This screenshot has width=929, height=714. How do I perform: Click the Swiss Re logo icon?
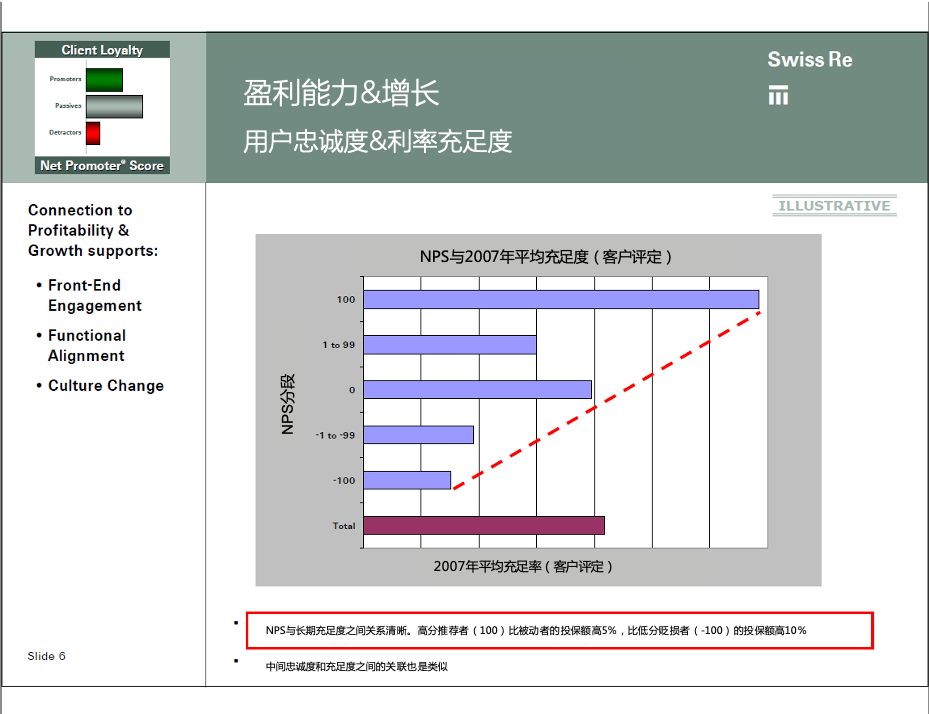pyautogui.click(x=778, y=95)
